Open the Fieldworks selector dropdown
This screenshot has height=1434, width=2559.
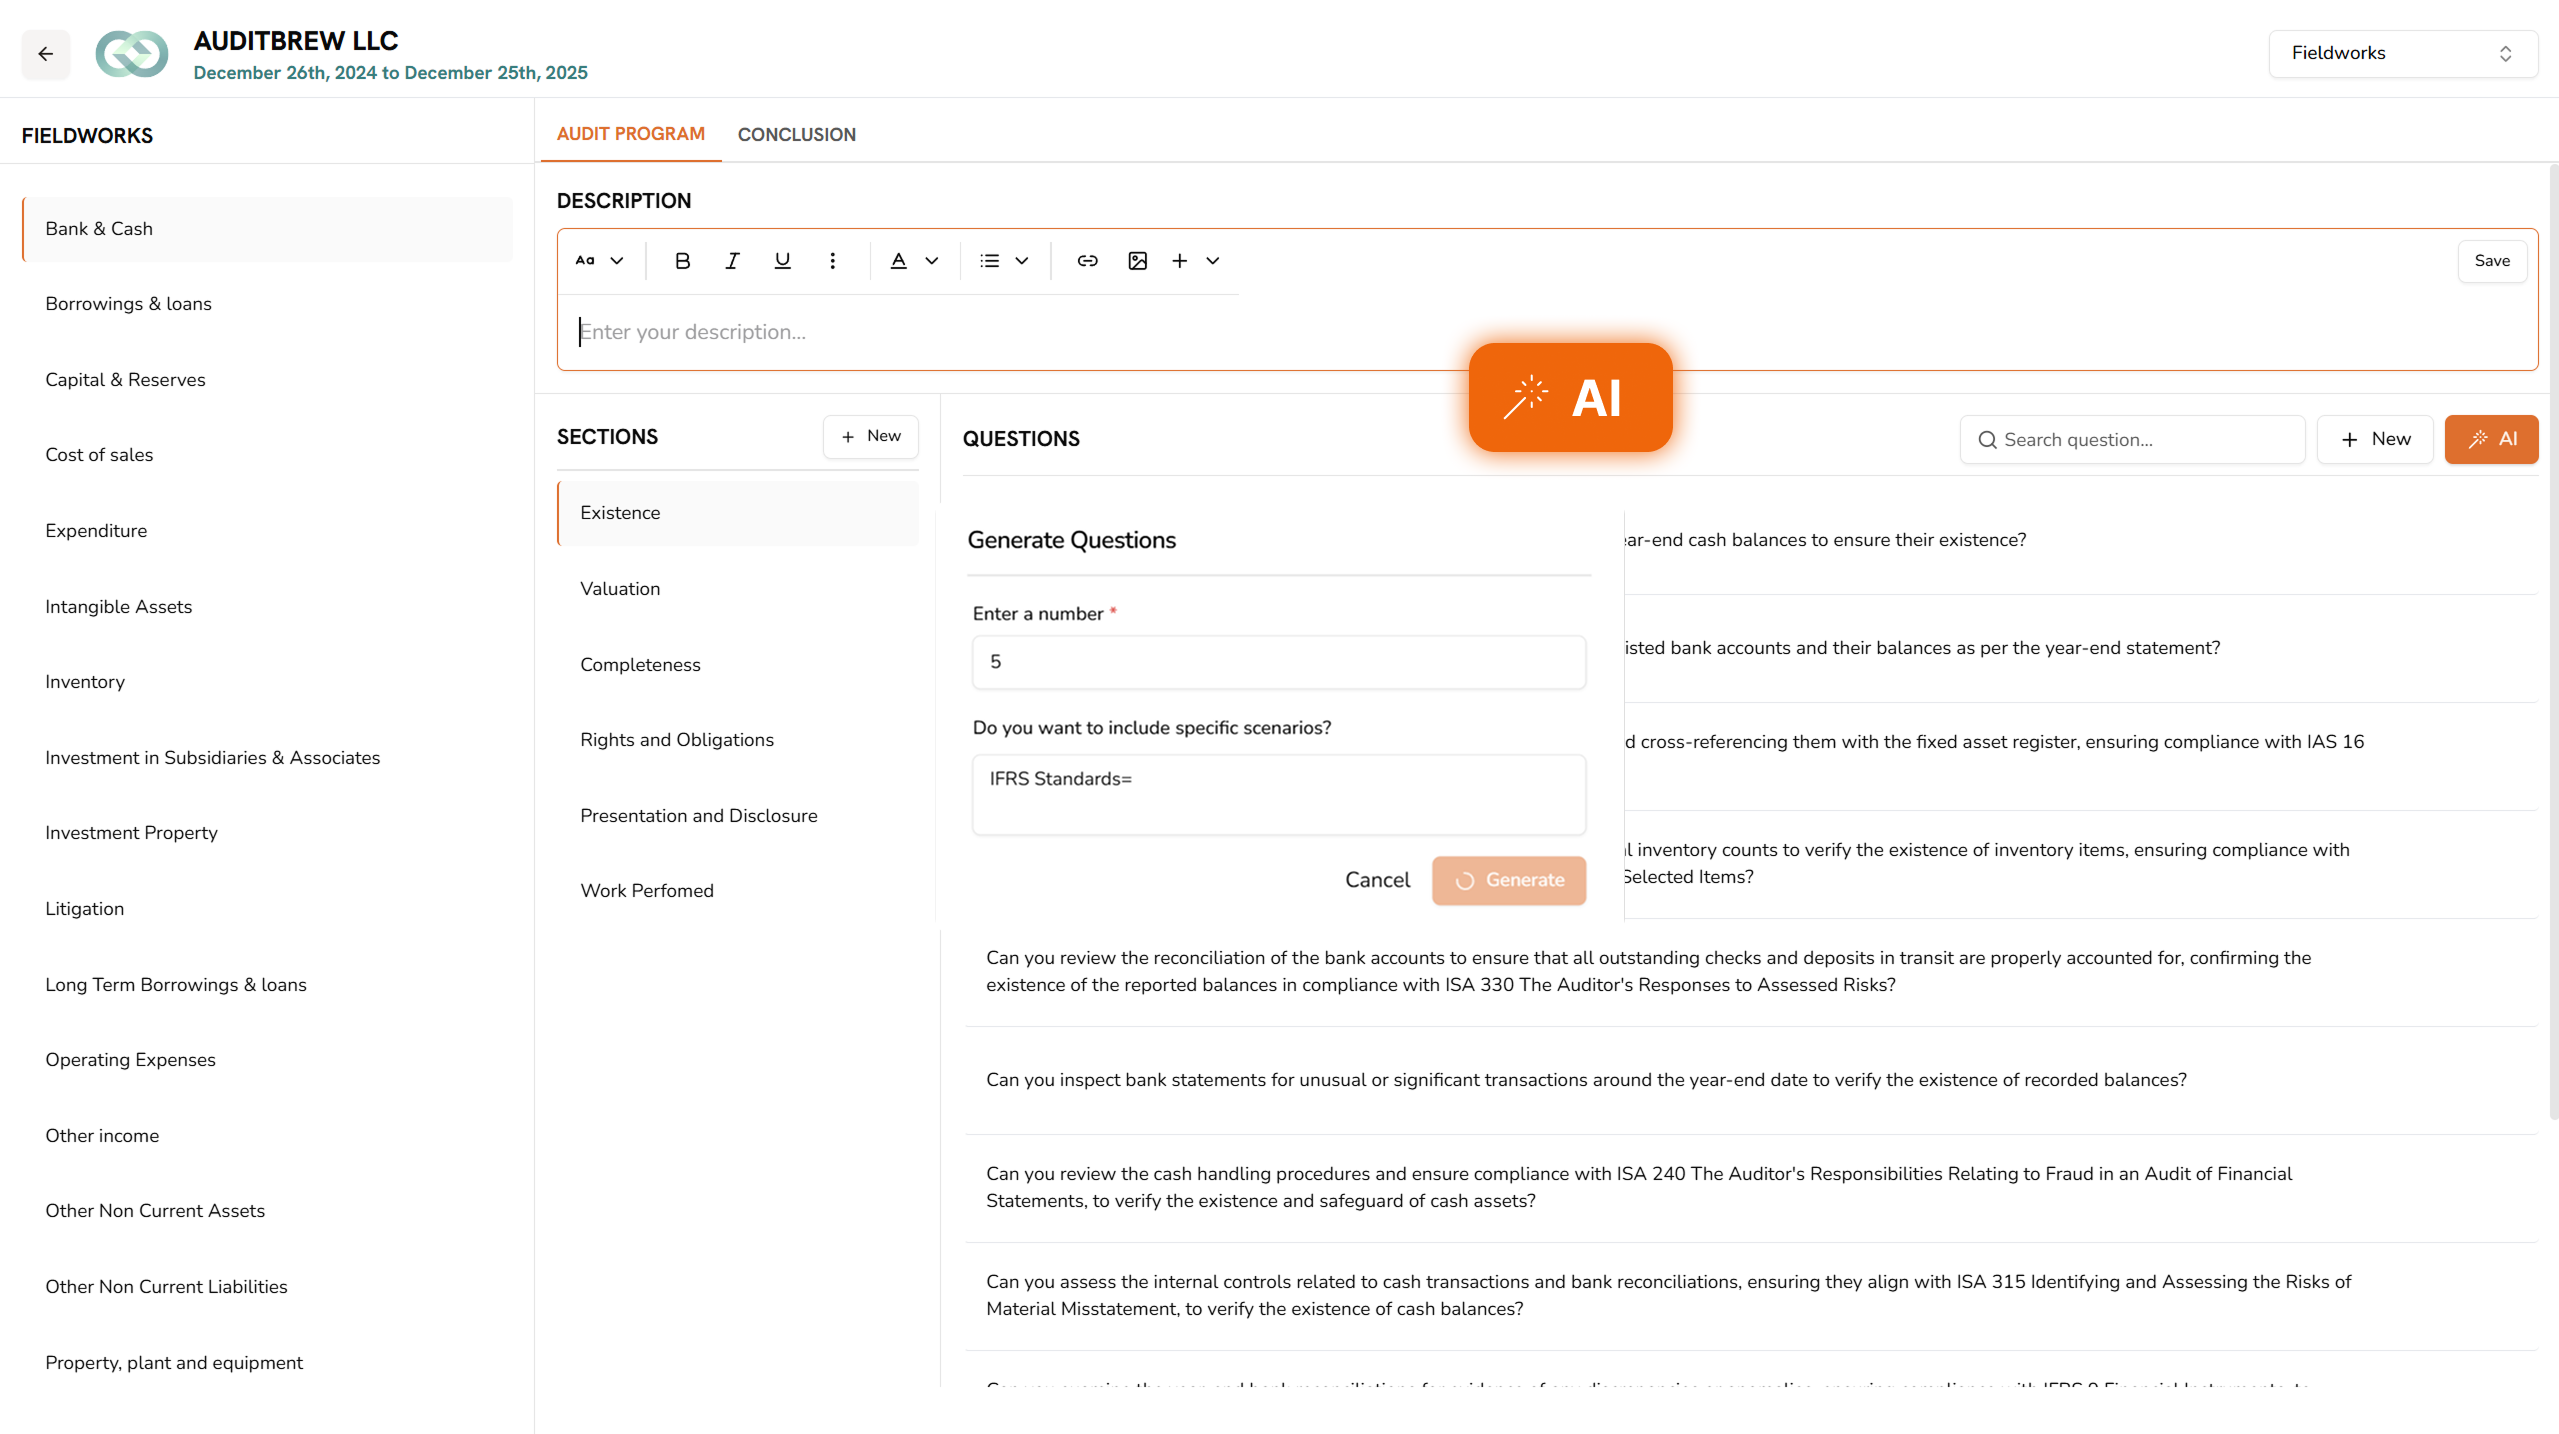[2402, 53]
